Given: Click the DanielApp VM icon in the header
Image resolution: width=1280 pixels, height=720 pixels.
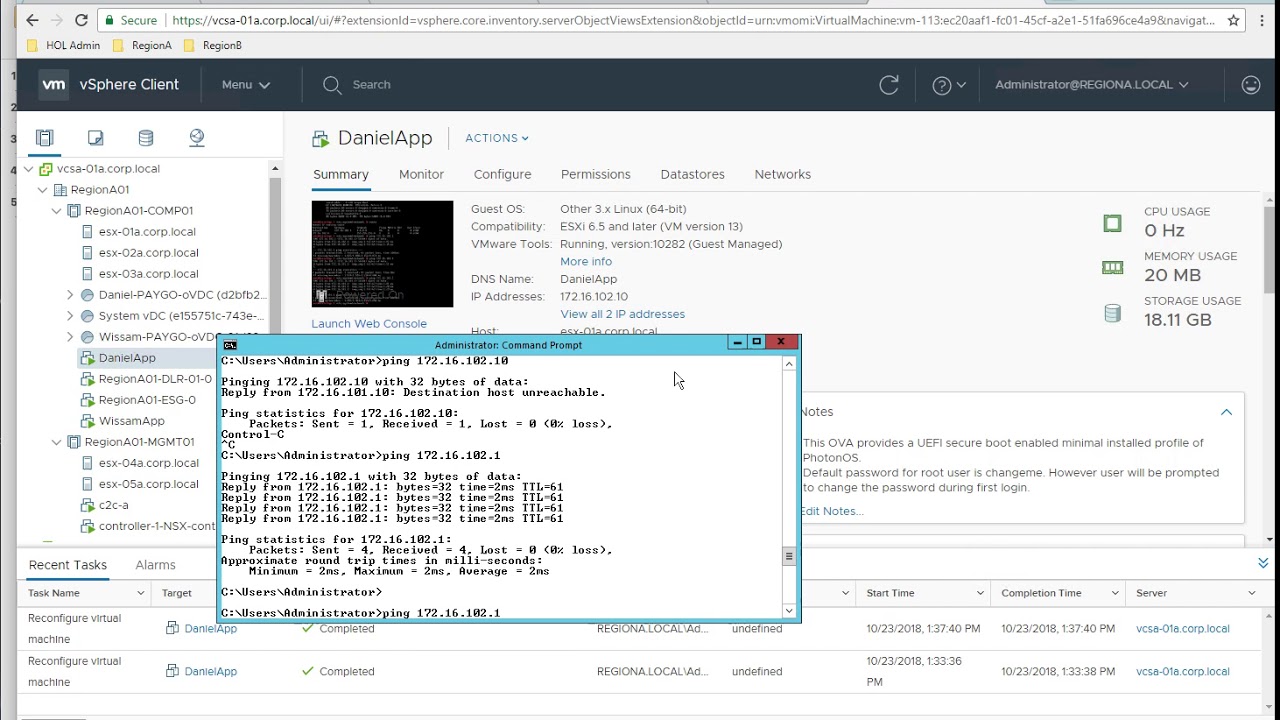Looking at the screenshot, I should (x=320, y=139).
